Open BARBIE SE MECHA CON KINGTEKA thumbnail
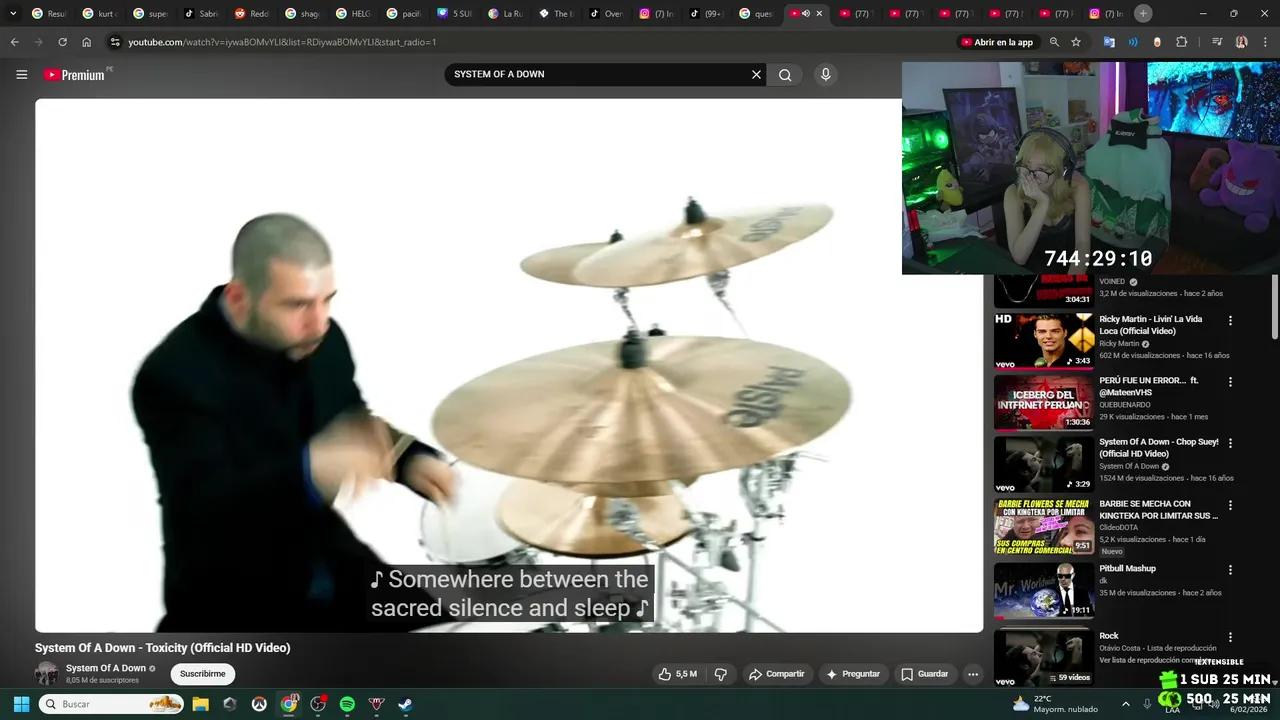1280x720 pixels. (1044, 526)
